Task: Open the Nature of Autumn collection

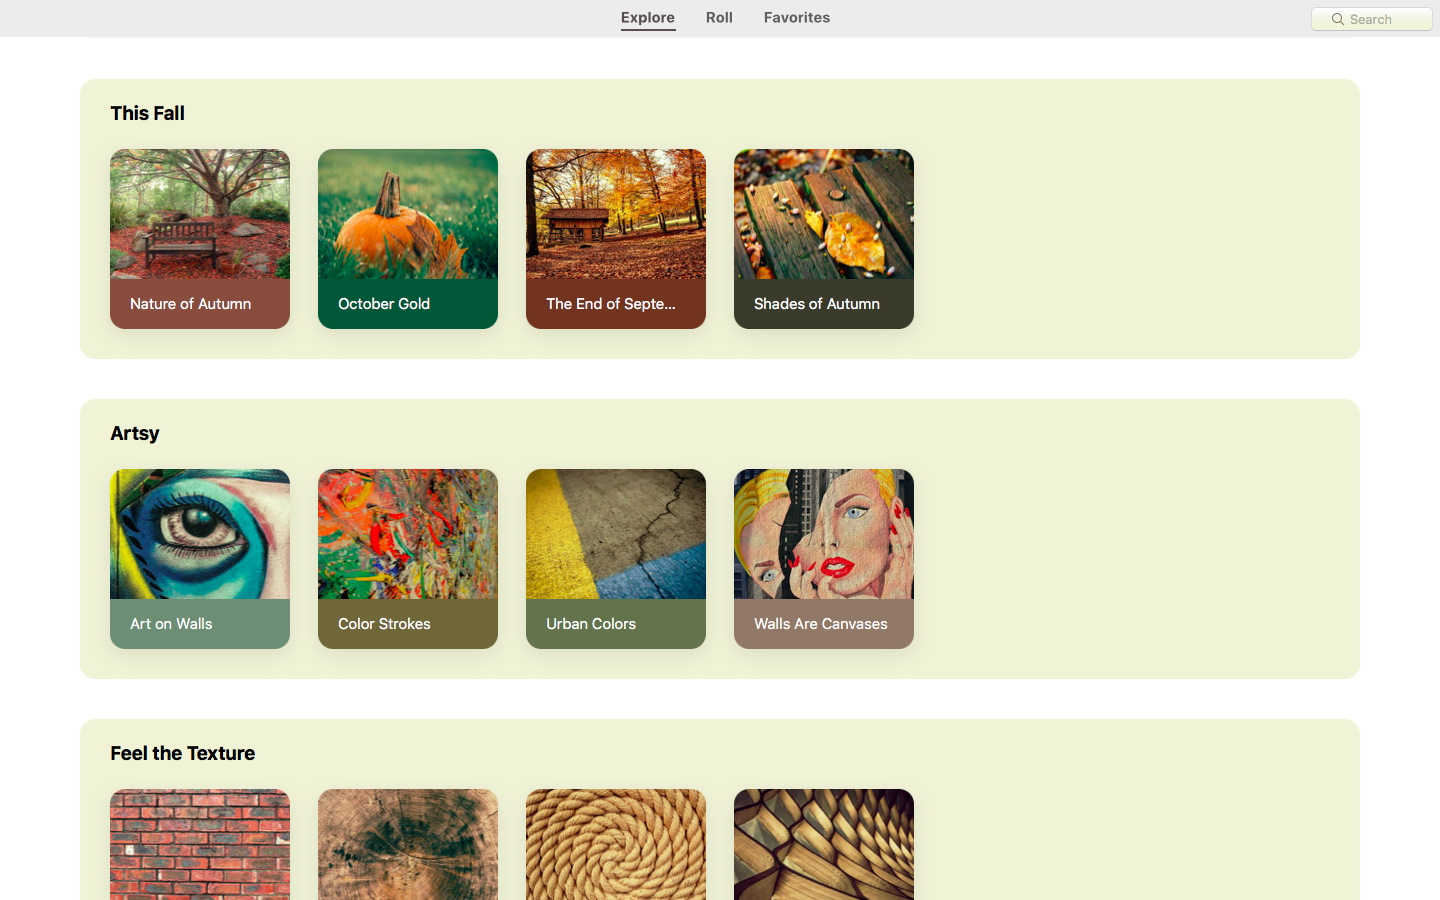Action: (x=200, y=239)
